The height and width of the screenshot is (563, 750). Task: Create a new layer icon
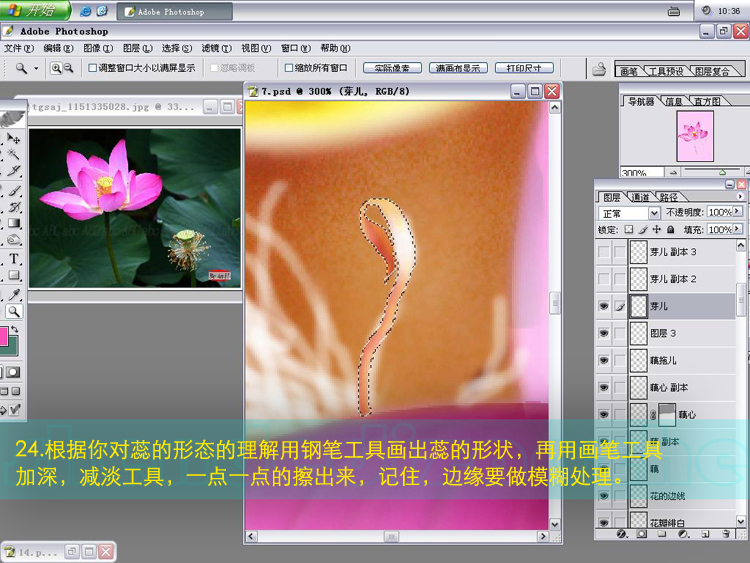pos(705,534)
